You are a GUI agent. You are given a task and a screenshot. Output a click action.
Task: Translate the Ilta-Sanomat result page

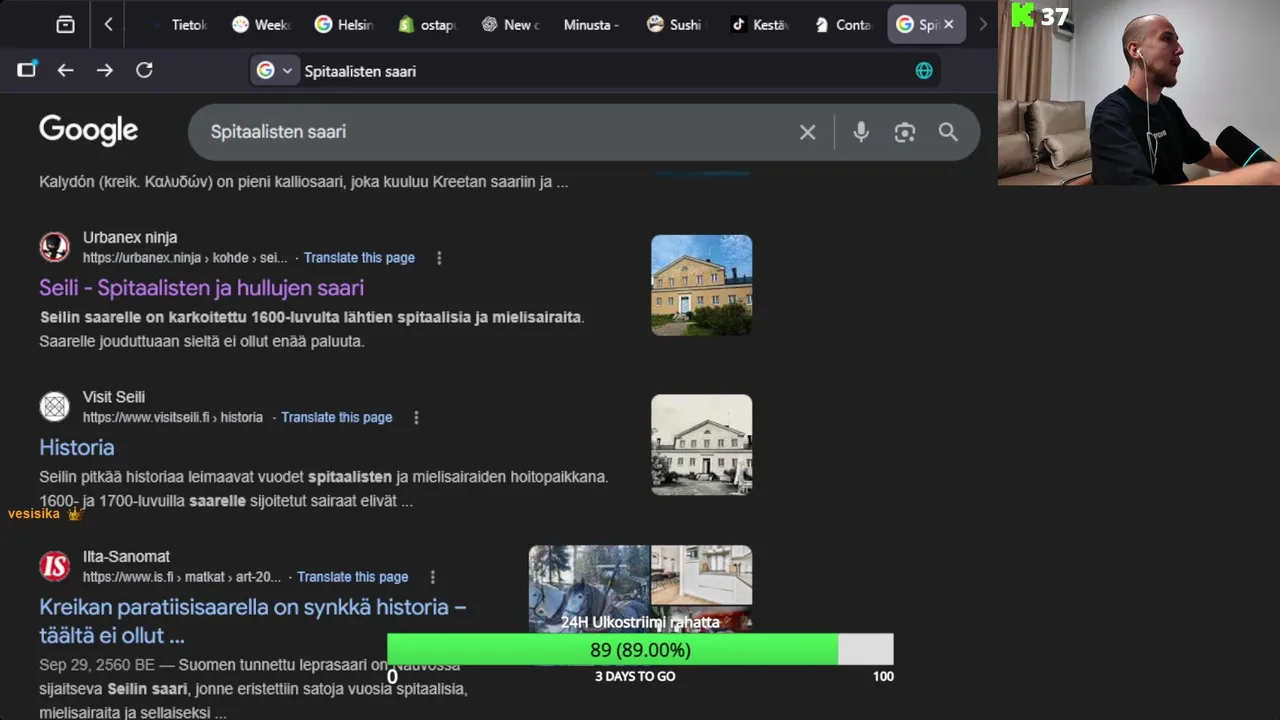point(353,577)
